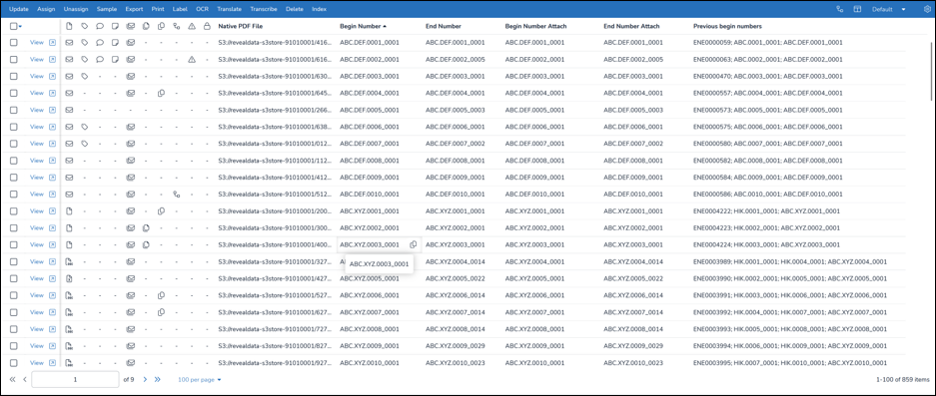Click the near duplicates column header icon
The image size is (936, 396).
(x=161, y=26)
